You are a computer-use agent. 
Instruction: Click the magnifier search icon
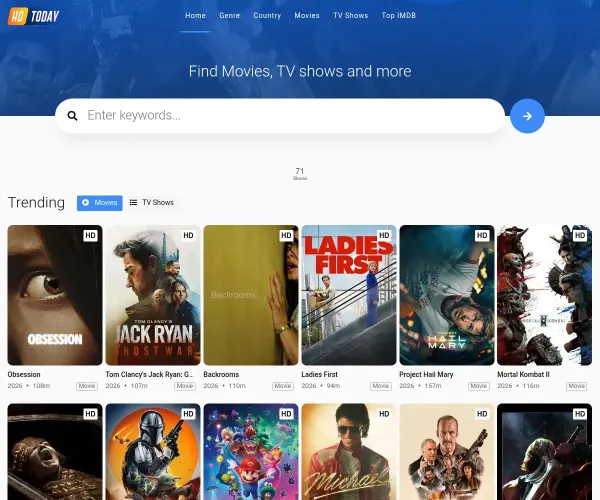coord(72,116)
